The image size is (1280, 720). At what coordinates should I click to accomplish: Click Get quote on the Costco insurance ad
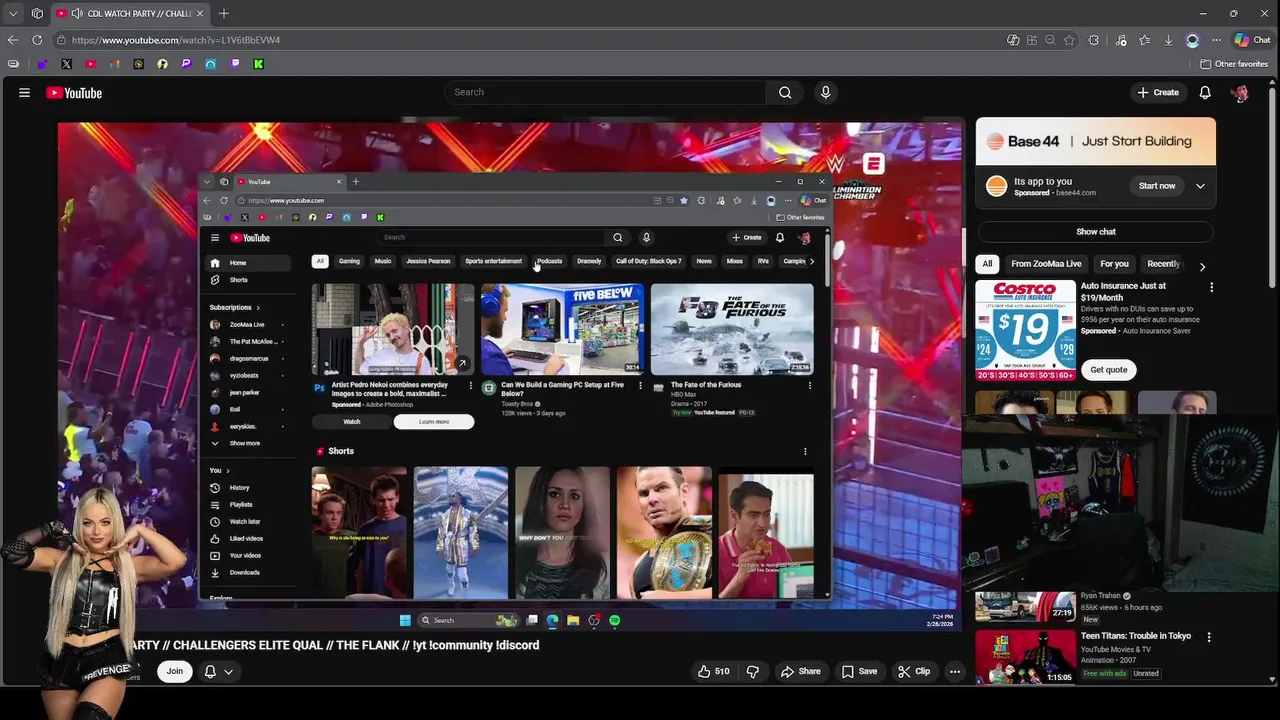click(1108, 370)
